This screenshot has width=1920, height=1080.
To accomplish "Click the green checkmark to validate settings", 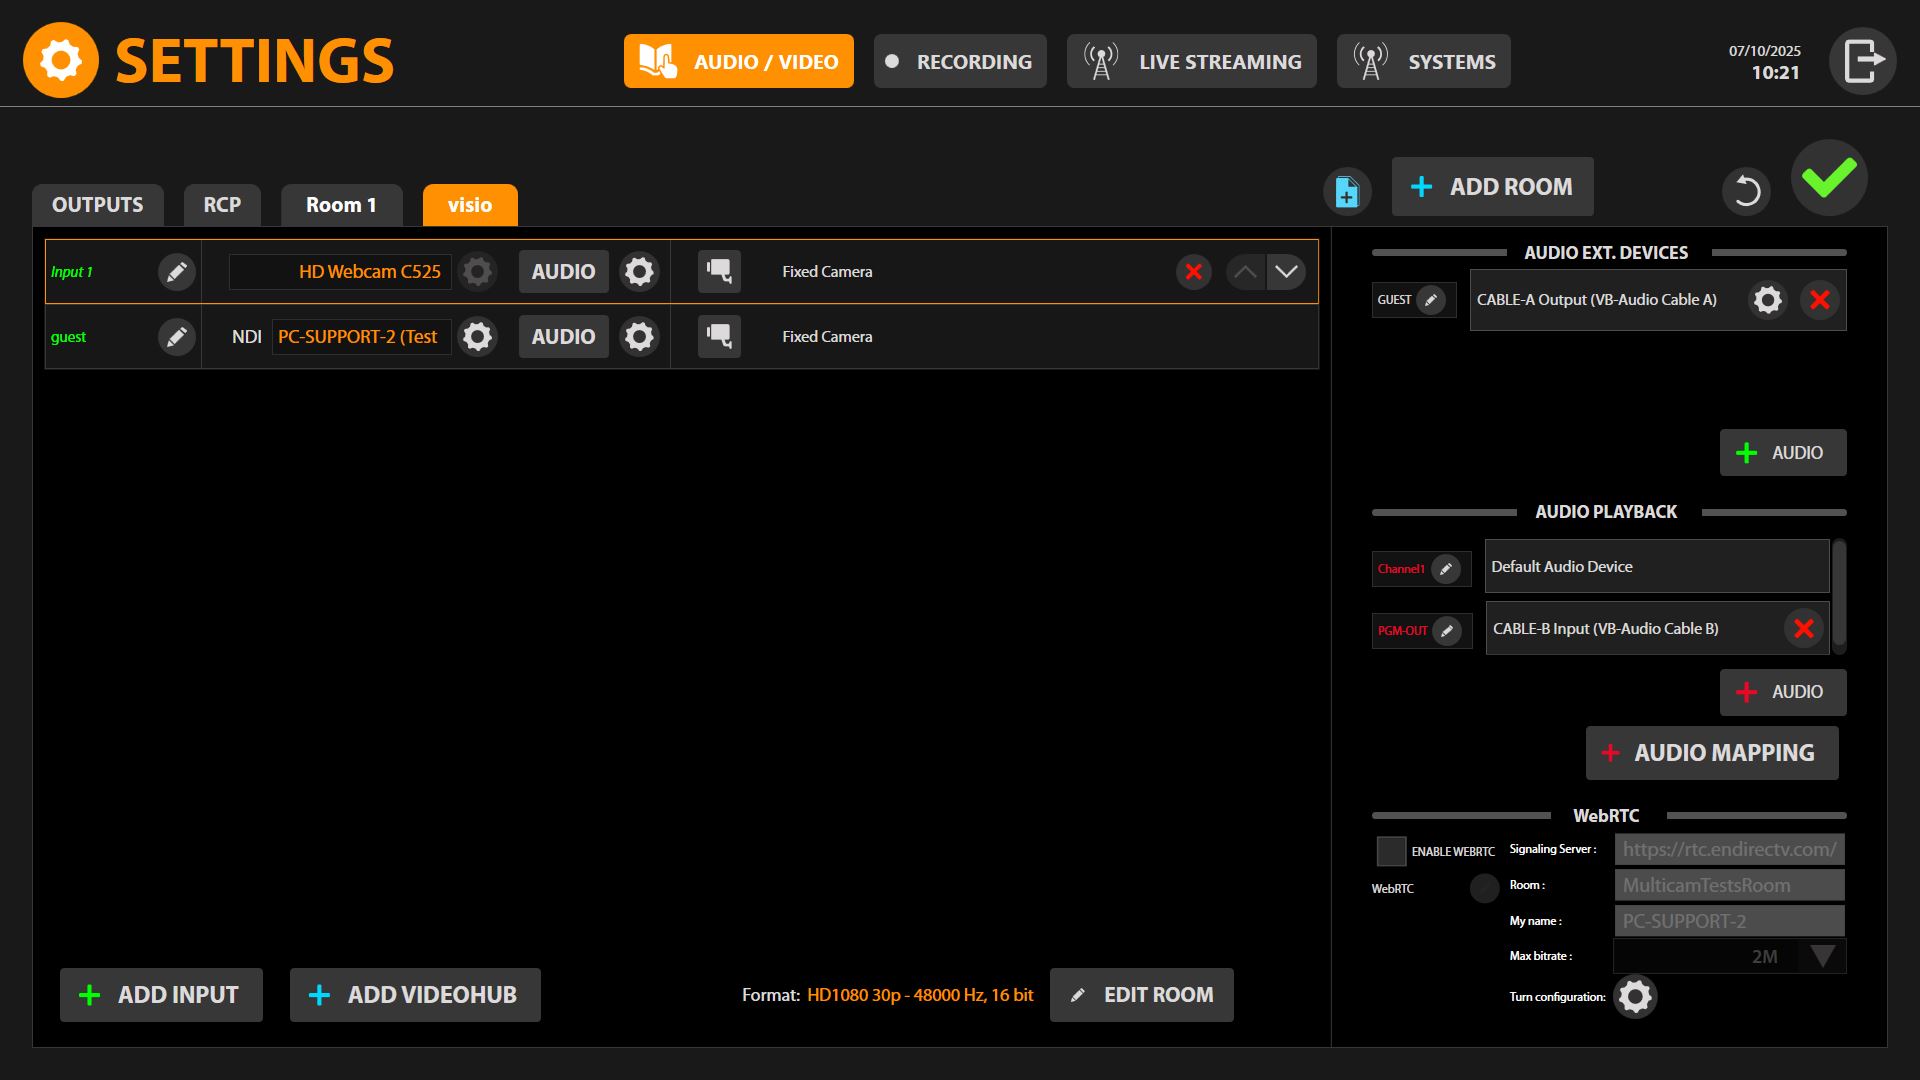I will click(1829, 178).
